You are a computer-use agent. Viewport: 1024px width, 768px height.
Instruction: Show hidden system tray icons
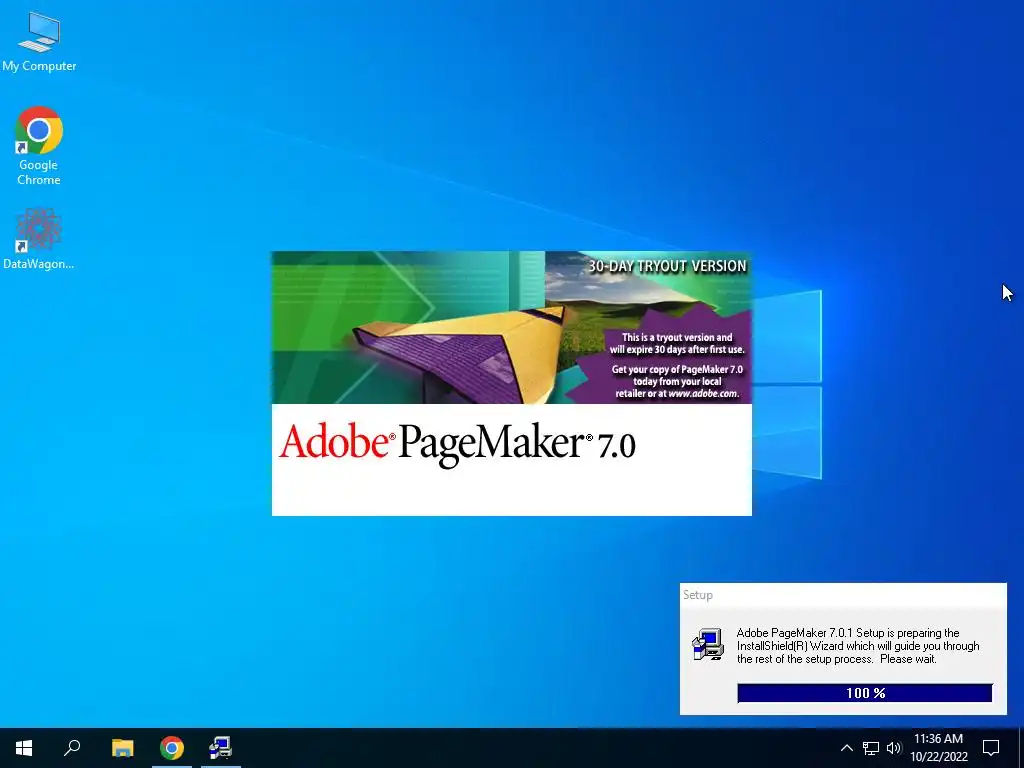click(846, 748)
